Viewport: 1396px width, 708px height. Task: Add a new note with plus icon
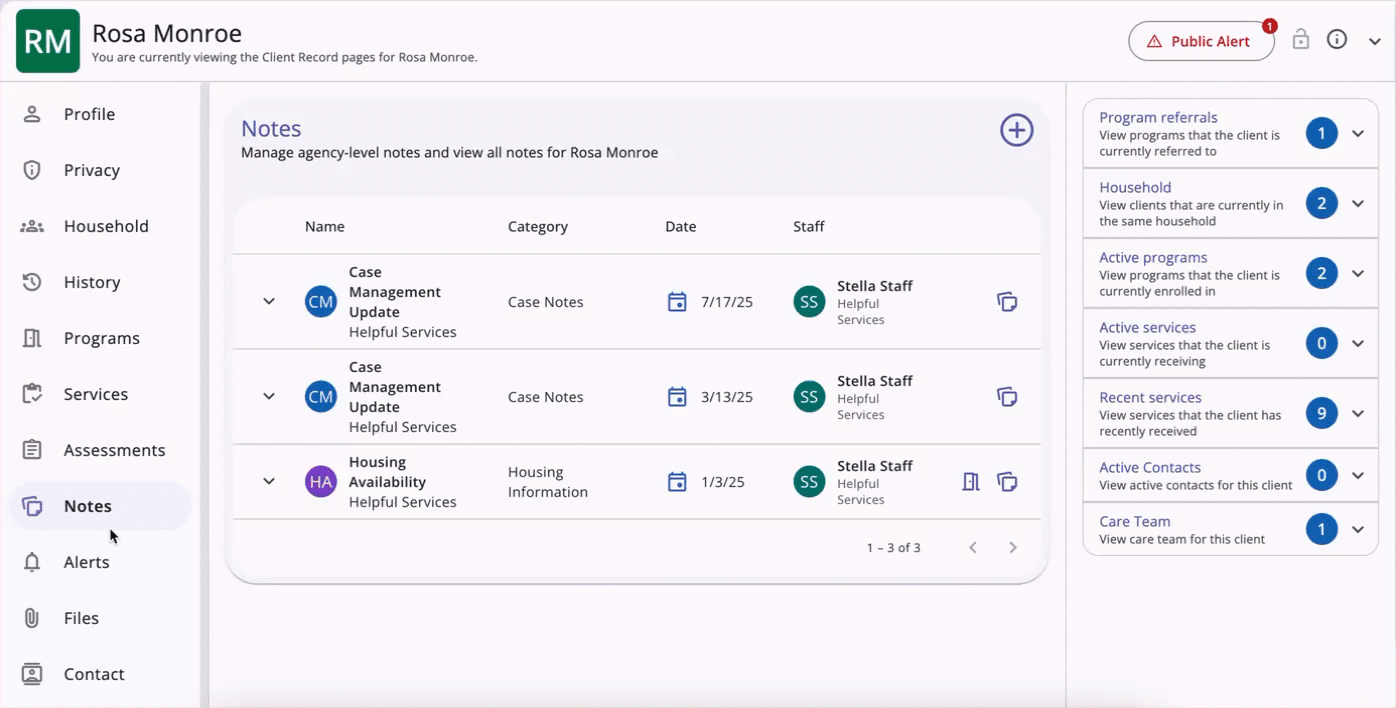pos(1017,130)
